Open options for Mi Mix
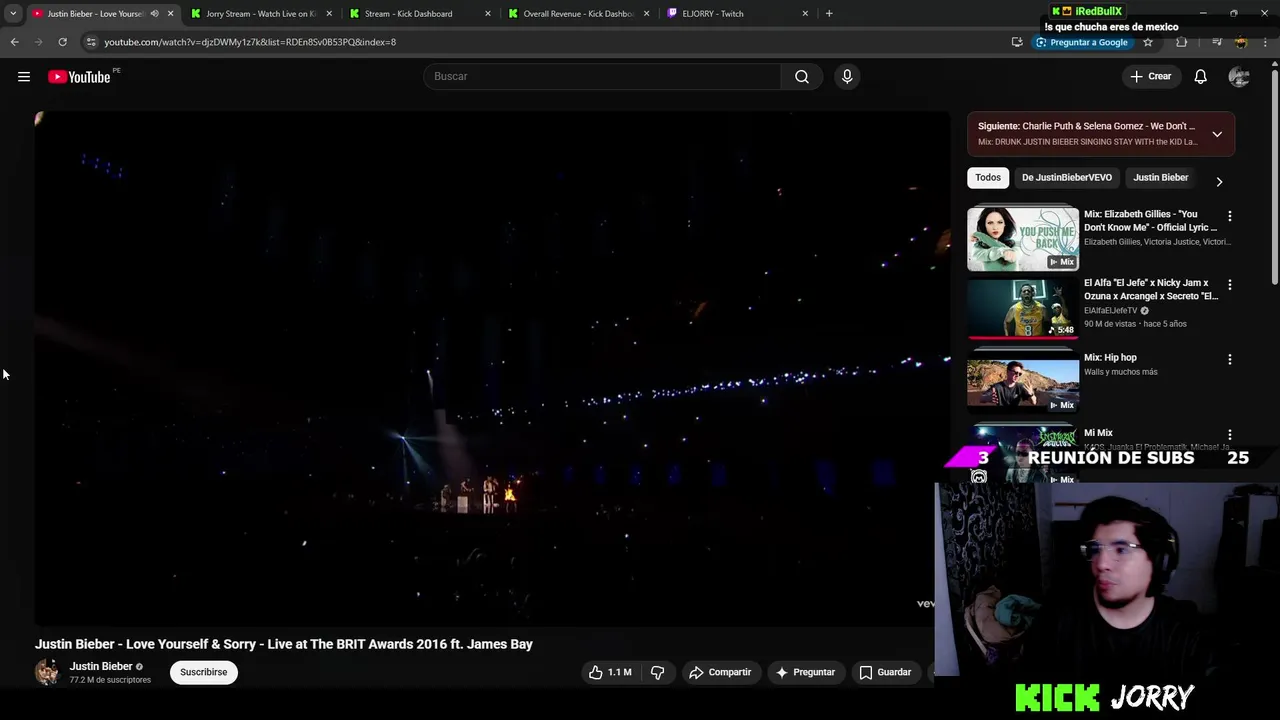Viewport: 1280px width, 720px height. point(1230,435)
